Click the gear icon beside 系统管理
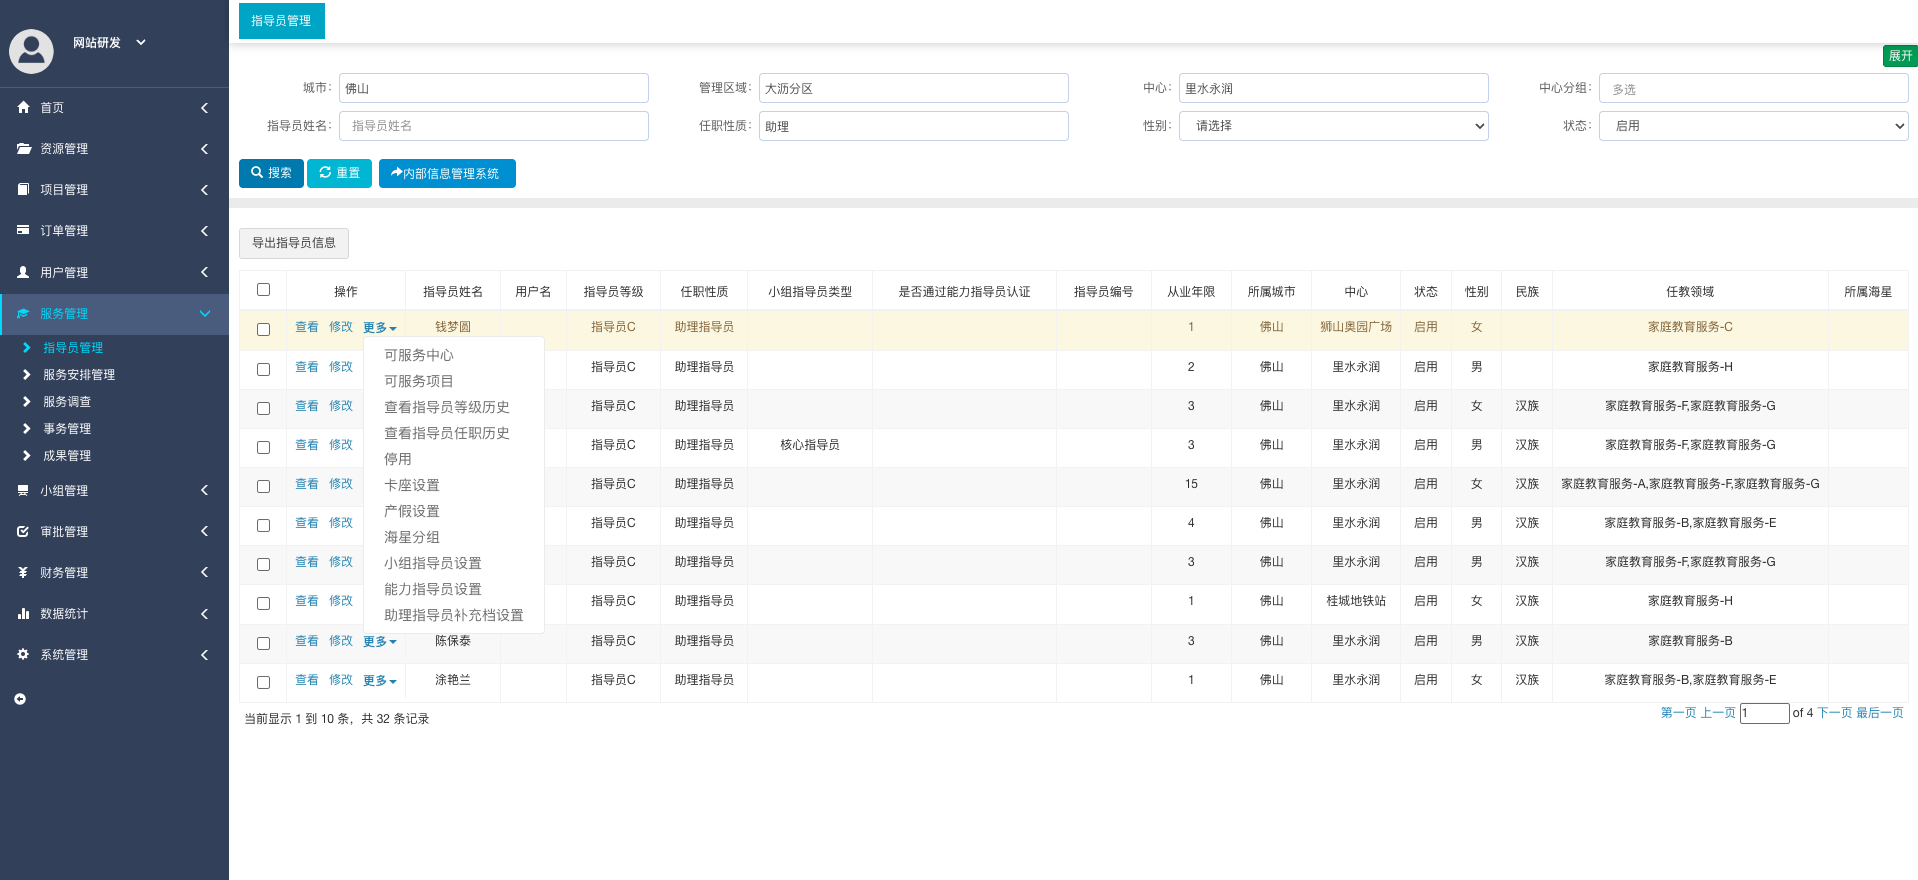The height and width of the screenshot is (880, 1918). (x=23, y=654)
